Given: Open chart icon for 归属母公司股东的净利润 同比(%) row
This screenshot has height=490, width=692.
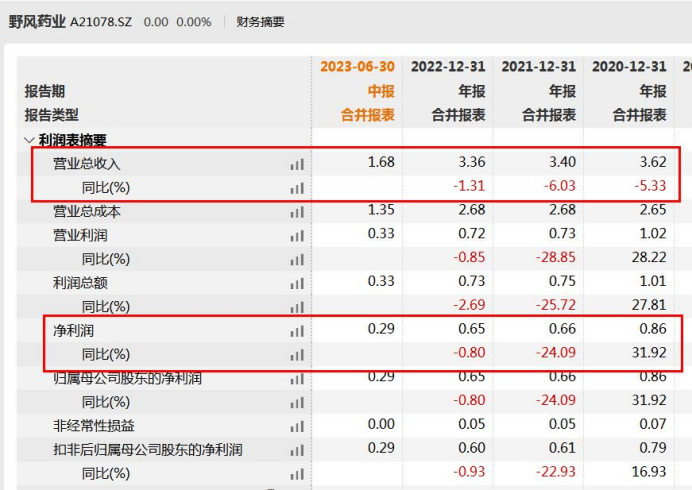Looking at the screenshot, I should pos(297,403).
